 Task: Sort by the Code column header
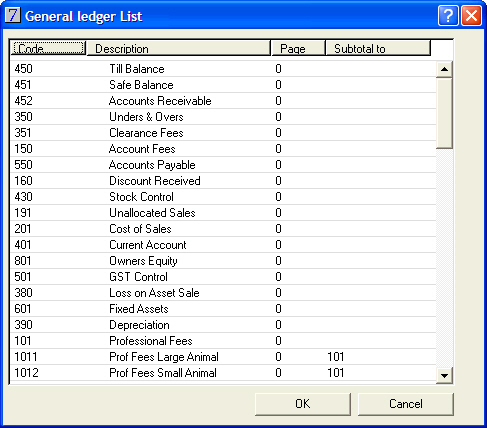point(48,48)
